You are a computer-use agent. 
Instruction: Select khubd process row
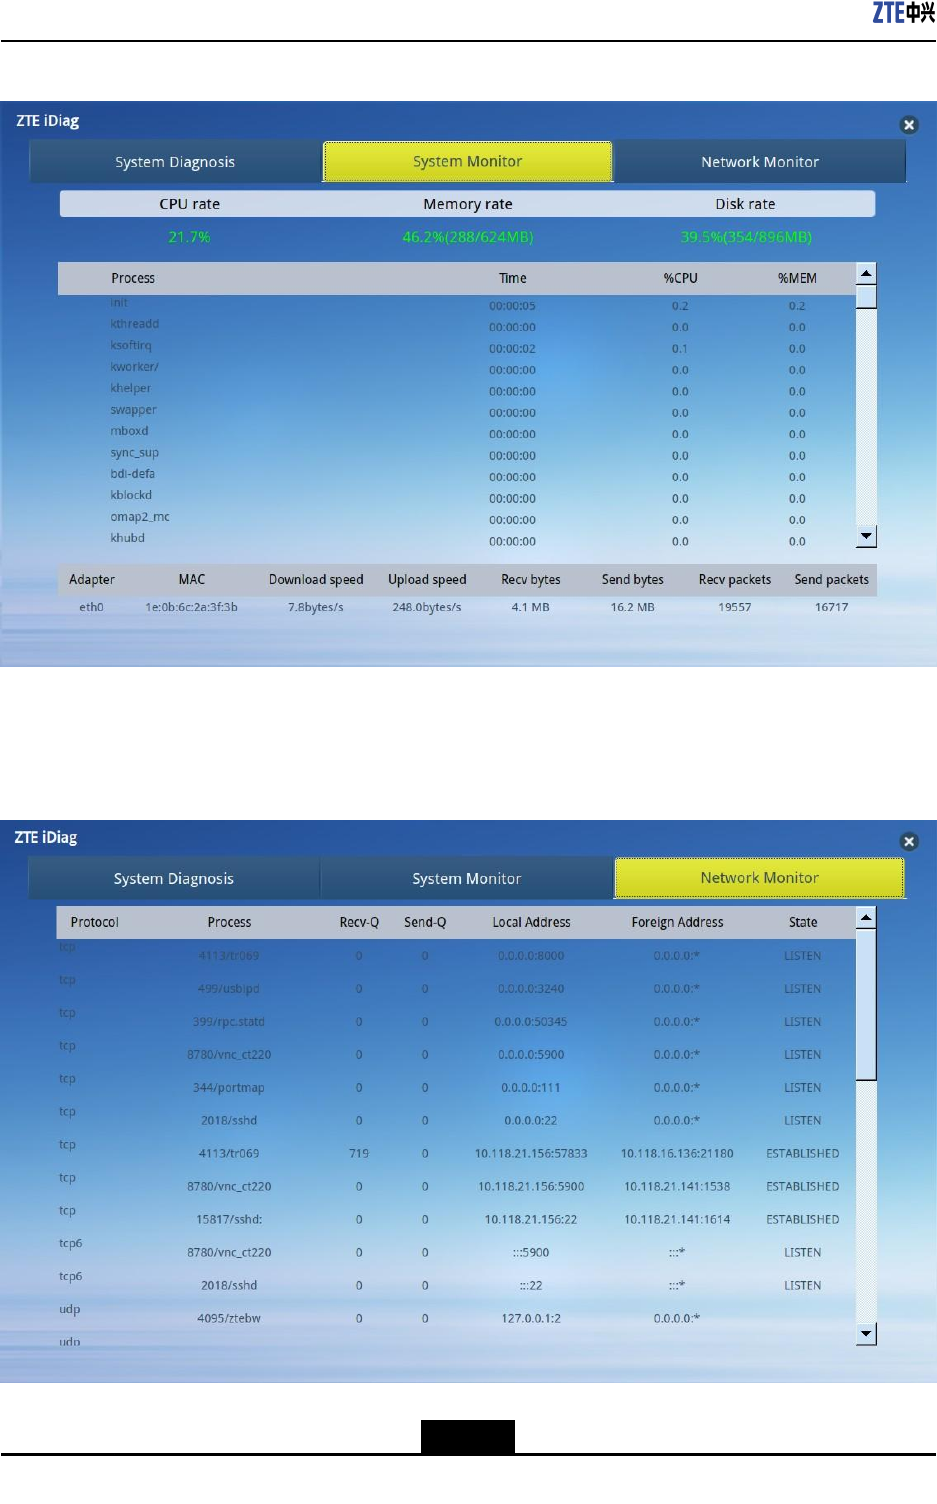pyautogui.click(x=457, y=540)
